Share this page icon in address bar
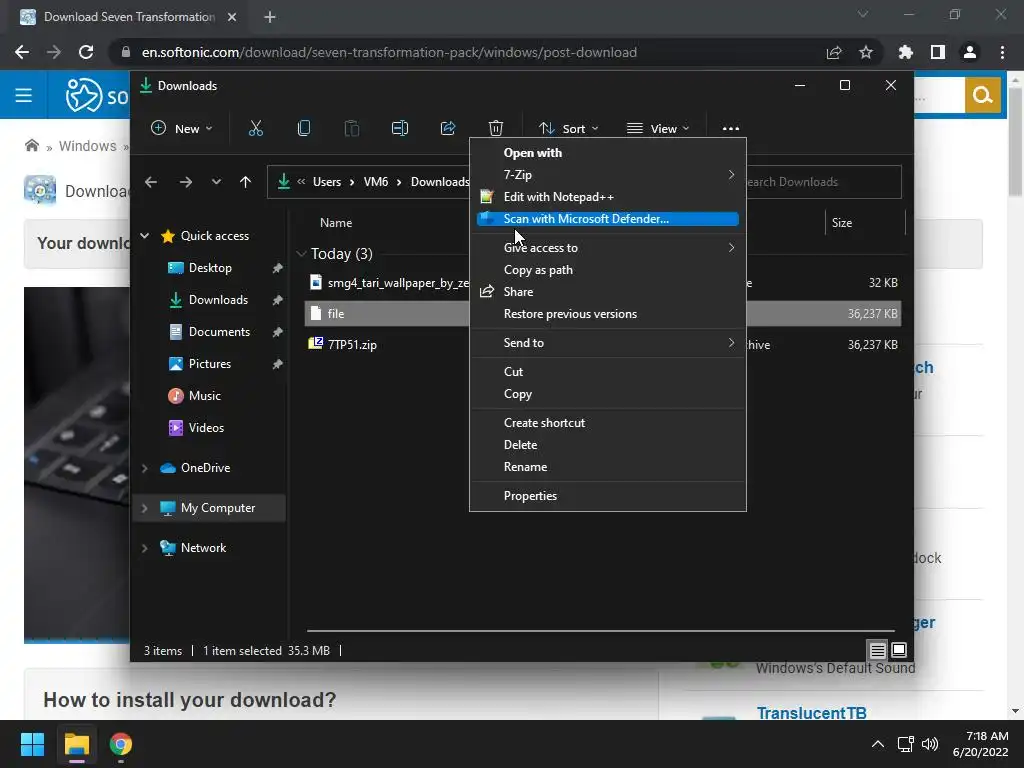The image size is (1024, 768). 834,52
